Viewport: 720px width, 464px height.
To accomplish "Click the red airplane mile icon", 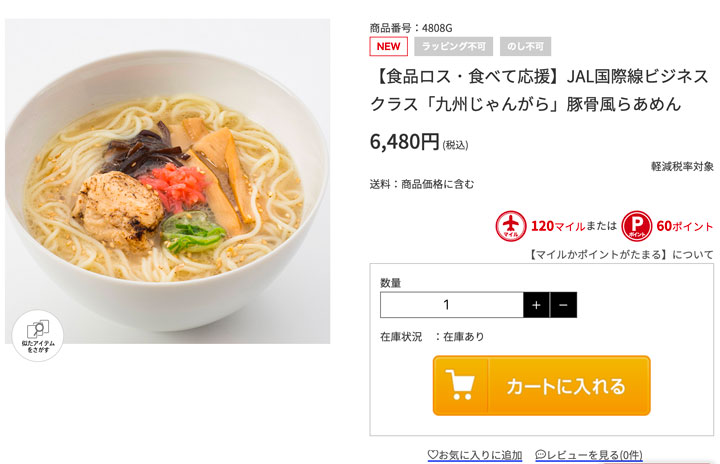I will pyautogui.click(x=511, y=226).
